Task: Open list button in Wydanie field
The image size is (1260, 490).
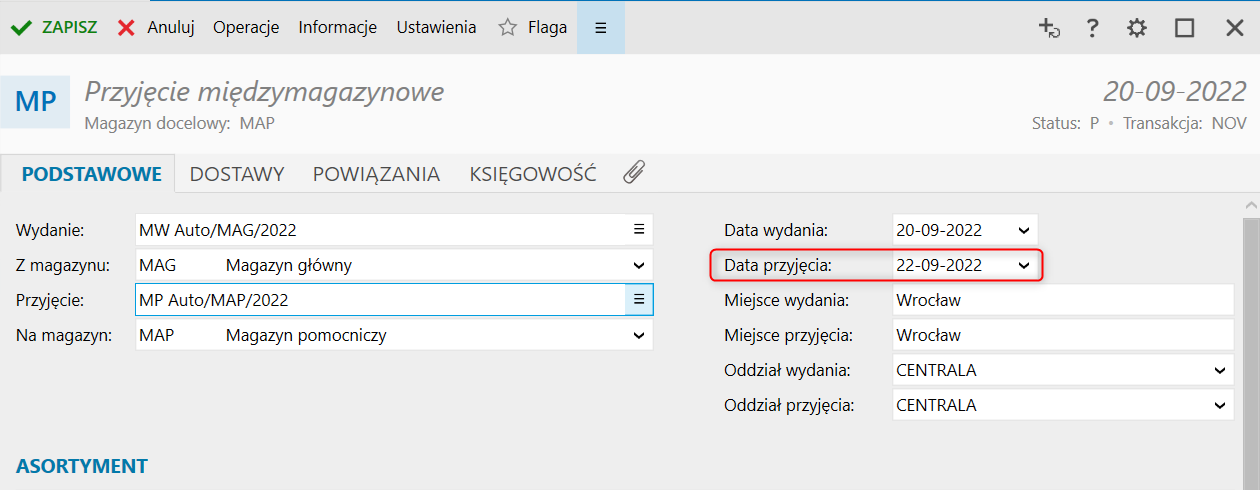Action: point(639,230)
